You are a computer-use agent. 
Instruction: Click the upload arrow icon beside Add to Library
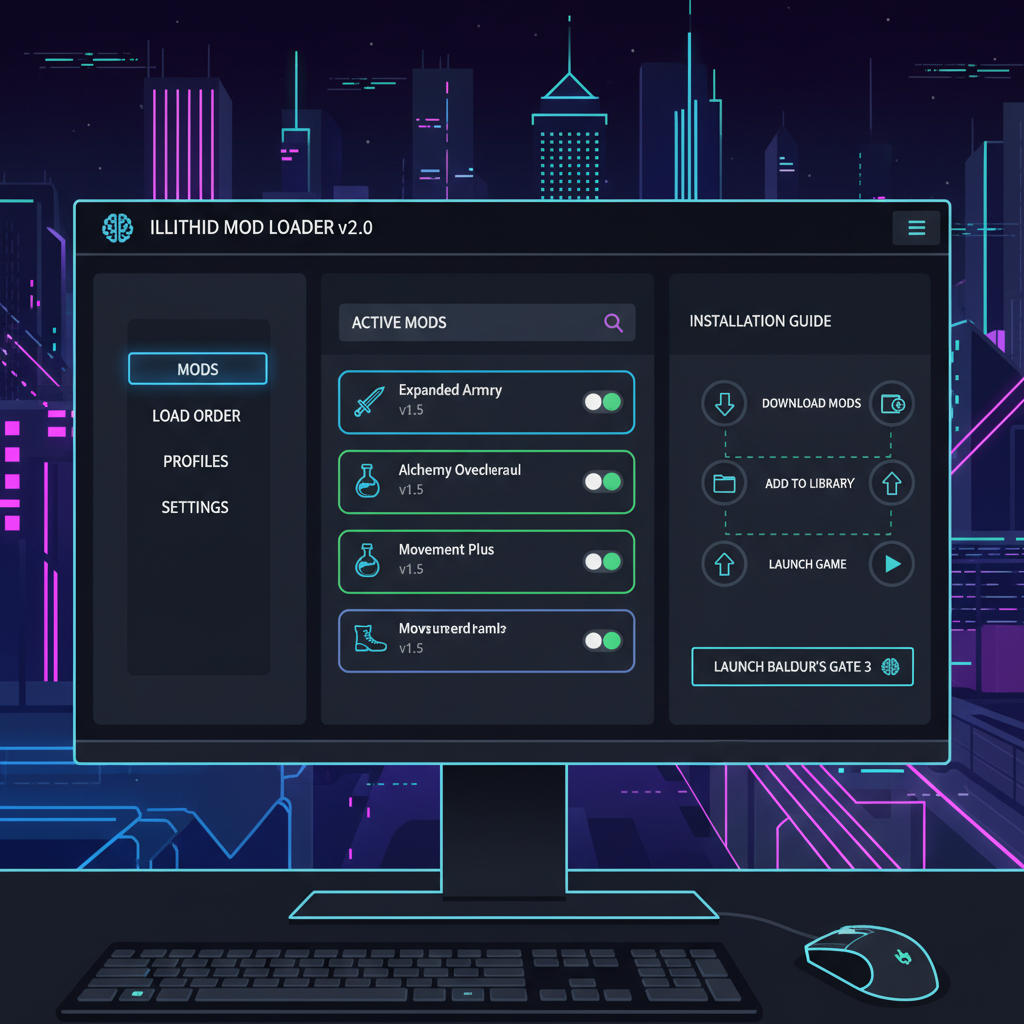click(x=891, y=483)
